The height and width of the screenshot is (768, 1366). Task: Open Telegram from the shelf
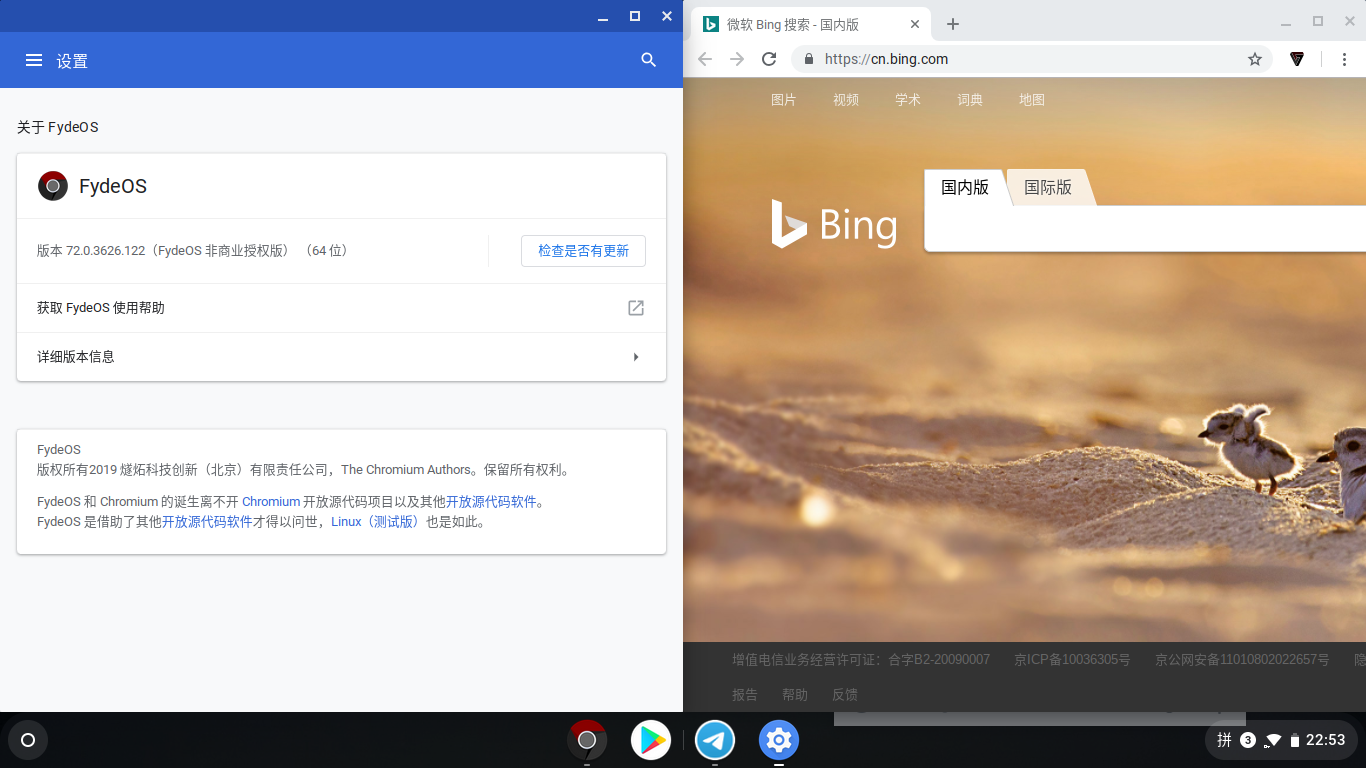pos(715,740)
